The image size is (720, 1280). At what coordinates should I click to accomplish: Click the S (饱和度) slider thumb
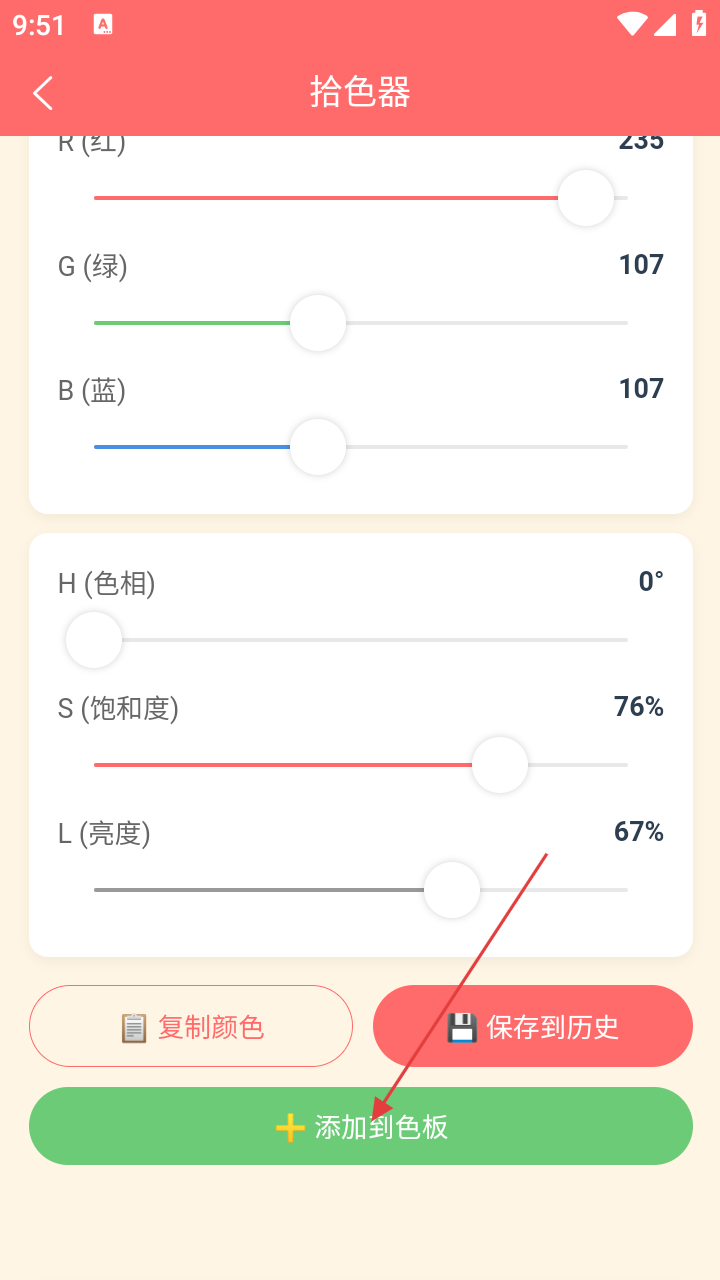(x=500, y=765)
